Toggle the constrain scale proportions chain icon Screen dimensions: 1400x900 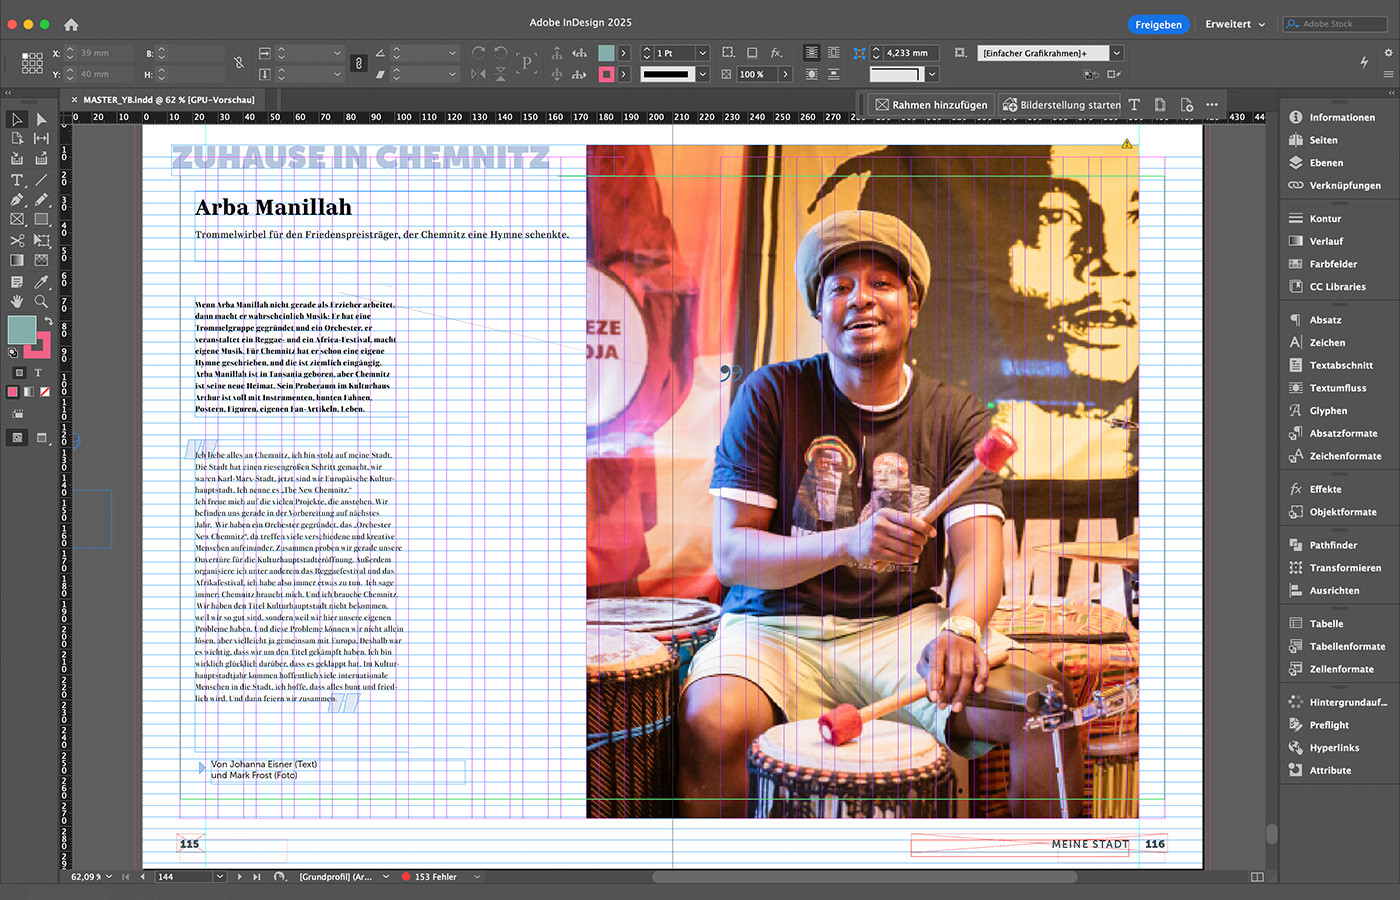(359, 63)
